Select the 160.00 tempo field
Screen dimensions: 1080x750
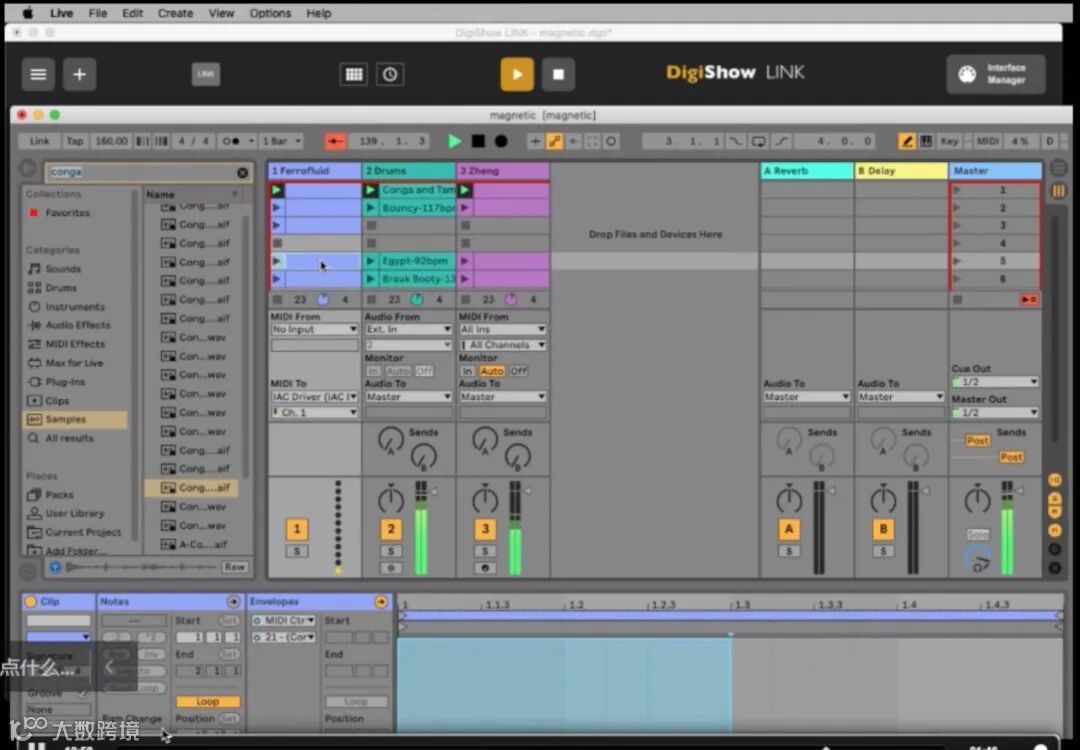(x=111, y=141)
